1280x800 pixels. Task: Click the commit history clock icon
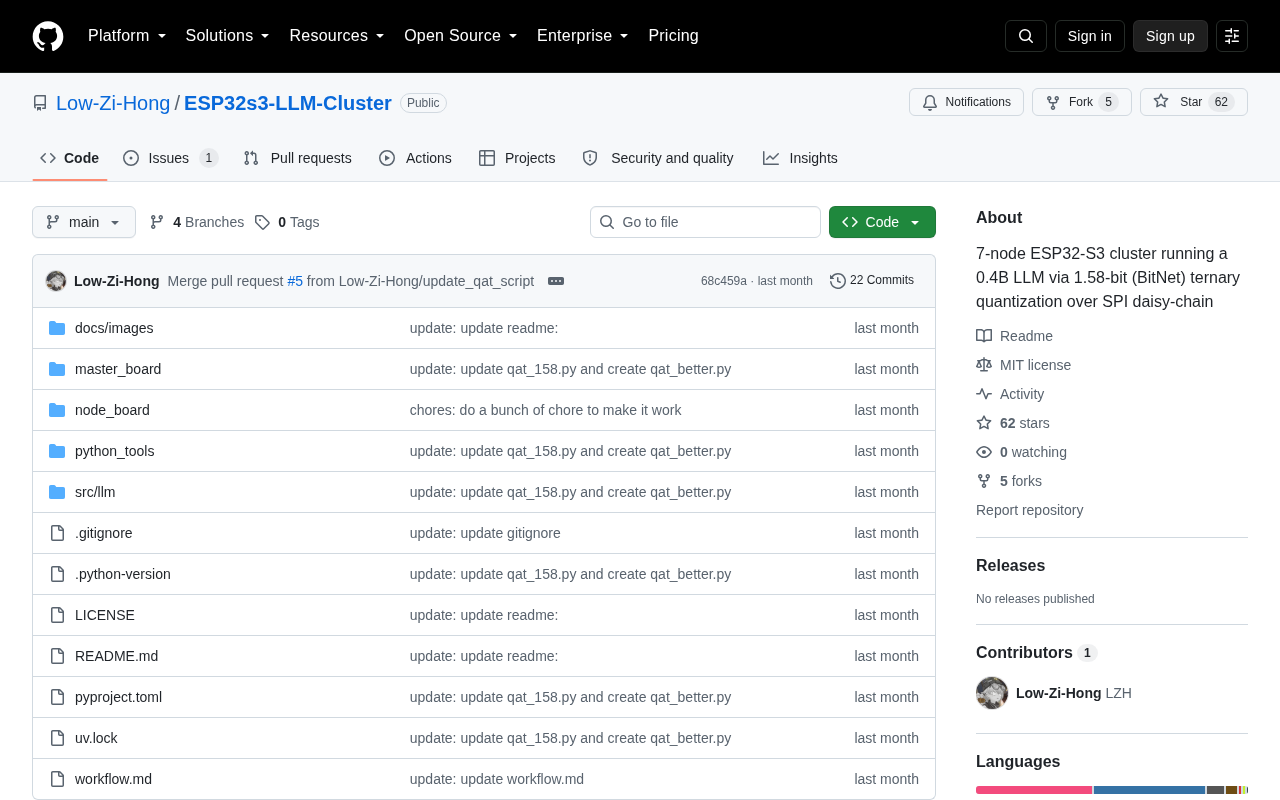tap(838, 281)
